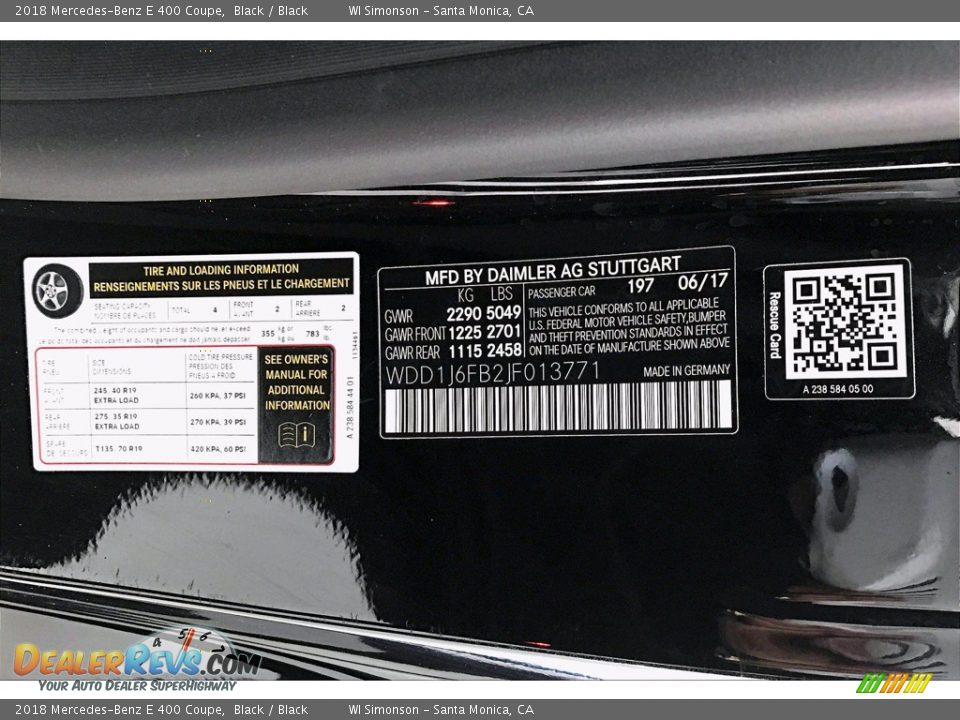This screenshot has width=960, height=720.
Task: Click the 783 lbs load value
Action: click(312, 334)
